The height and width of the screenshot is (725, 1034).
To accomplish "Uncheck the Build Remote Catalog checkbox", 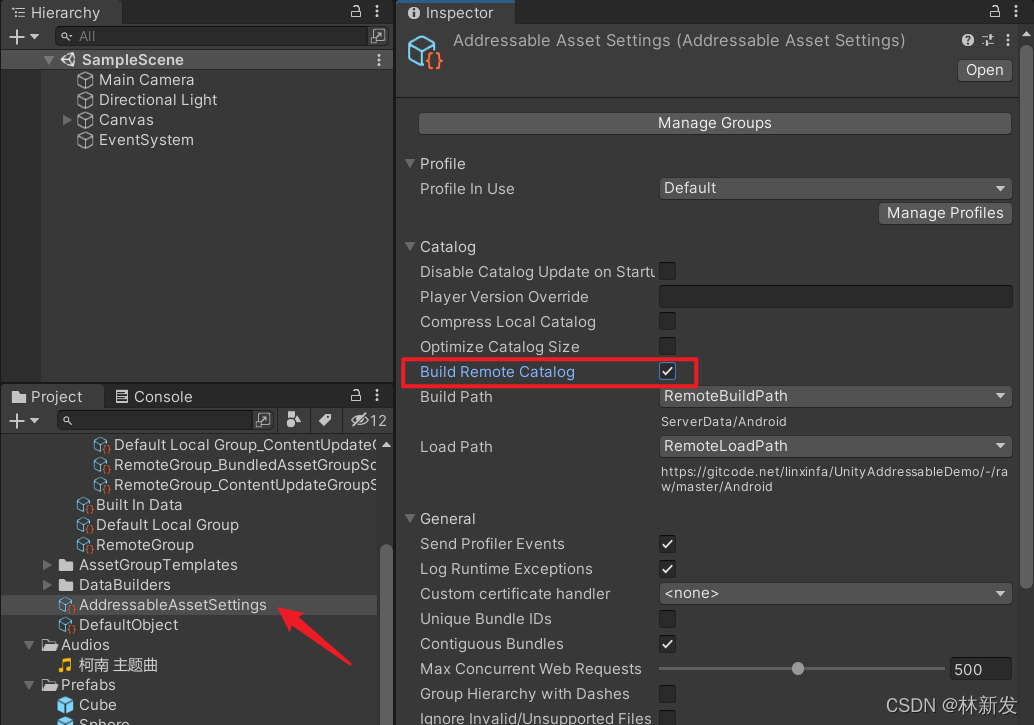I will [667, 371].
